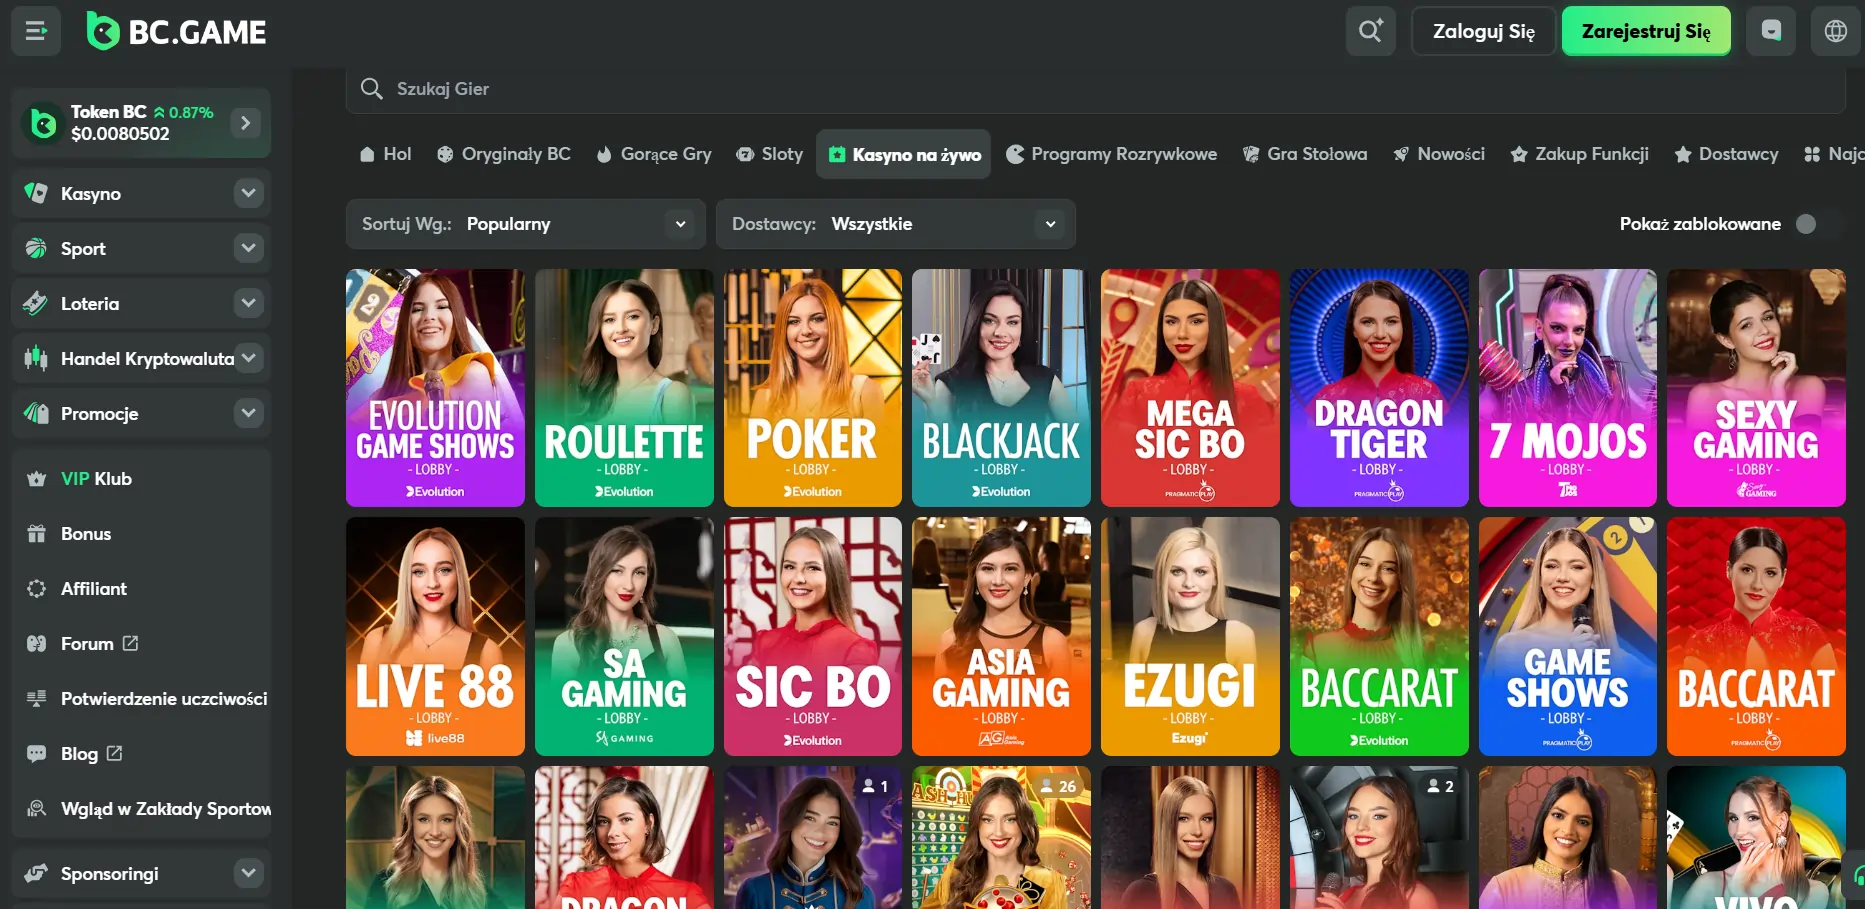Switch to the Gorące Gry tab
Viewport: 1865px width, 909px height.
click(x=654, y=154)
